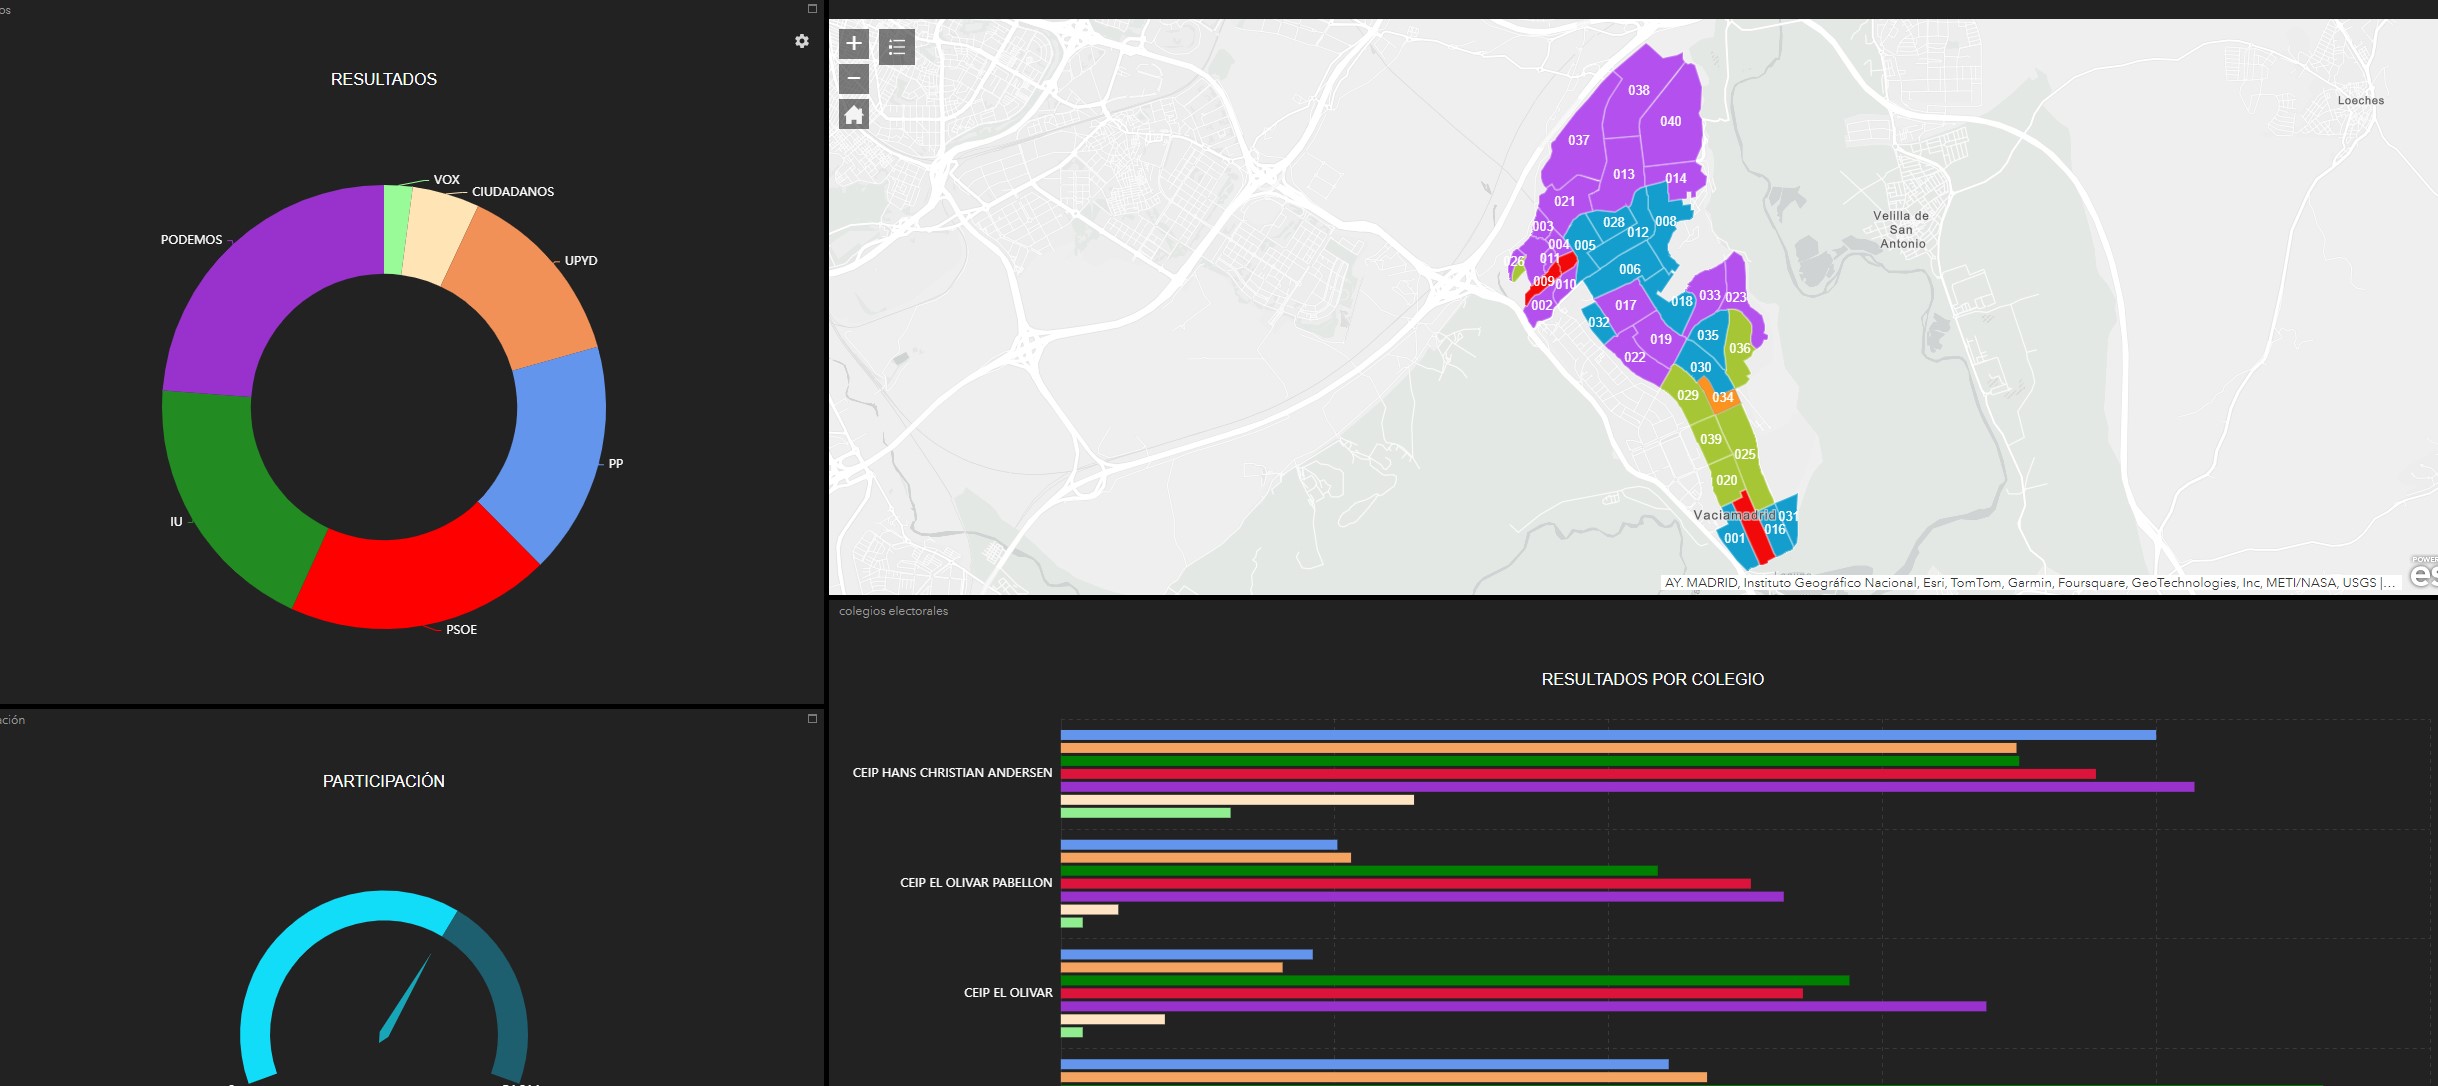Viewport: 2438px width, 1086px height.
Task: Click the CEIP EL OLIVAR PABELLON axis label
Action: coord(976,883)
